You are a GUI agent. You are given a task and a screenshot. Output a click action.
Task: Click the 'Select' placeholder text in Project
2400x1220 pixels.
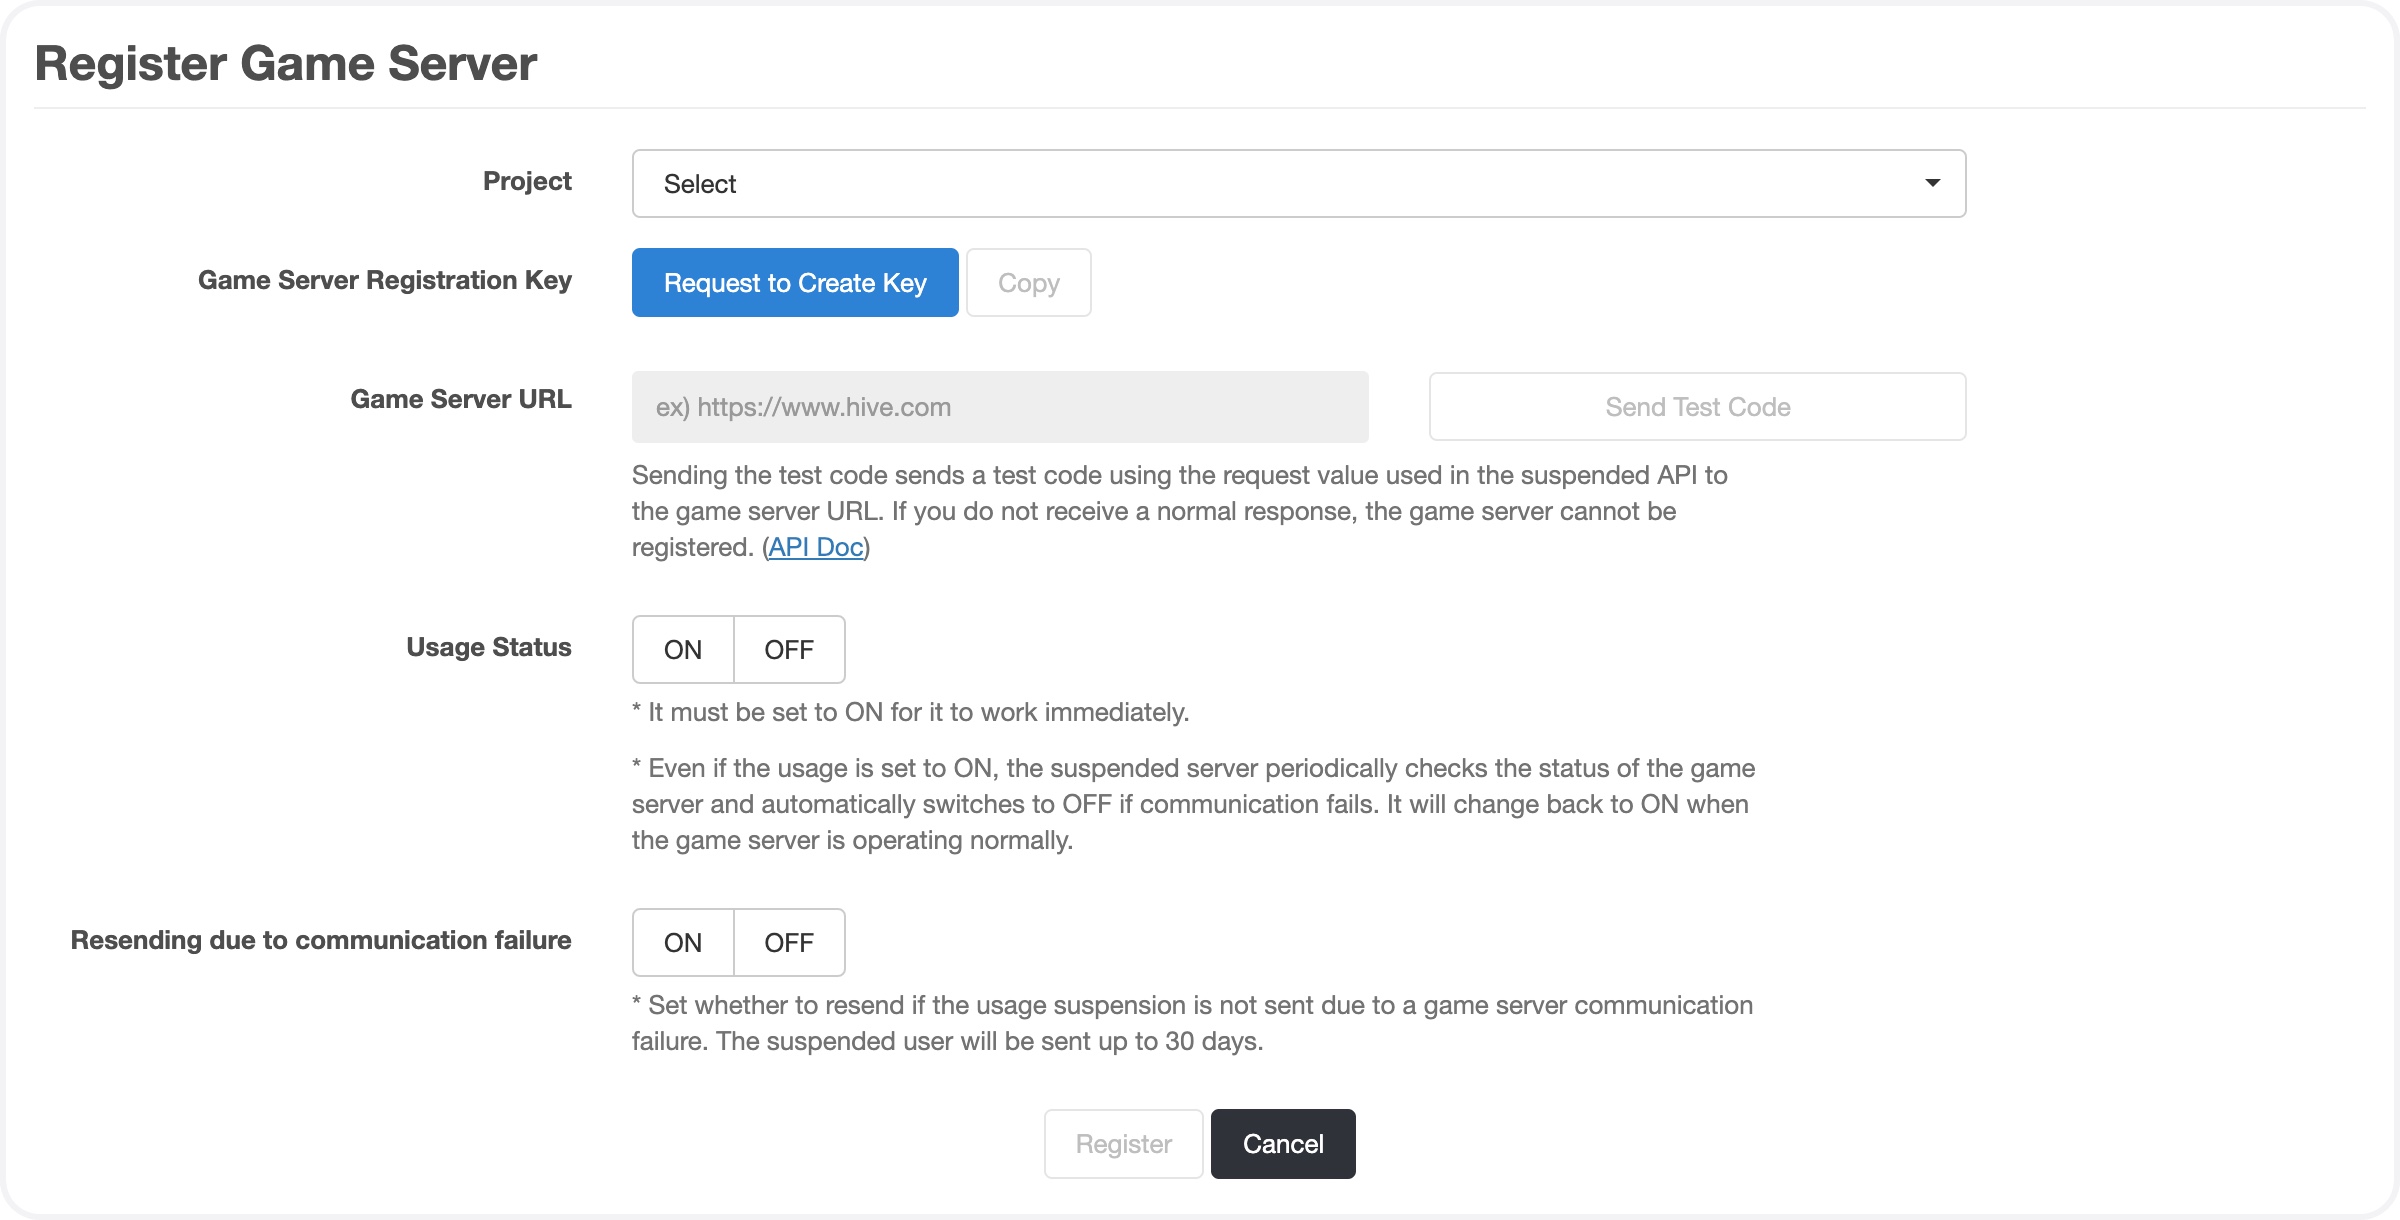pos(700,184)
